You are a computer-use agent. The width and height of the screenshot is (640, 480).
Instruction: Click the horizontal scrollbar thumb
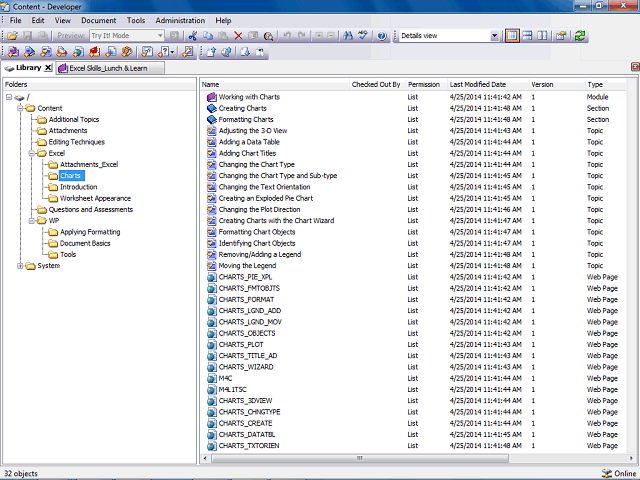tap(360, 458)
